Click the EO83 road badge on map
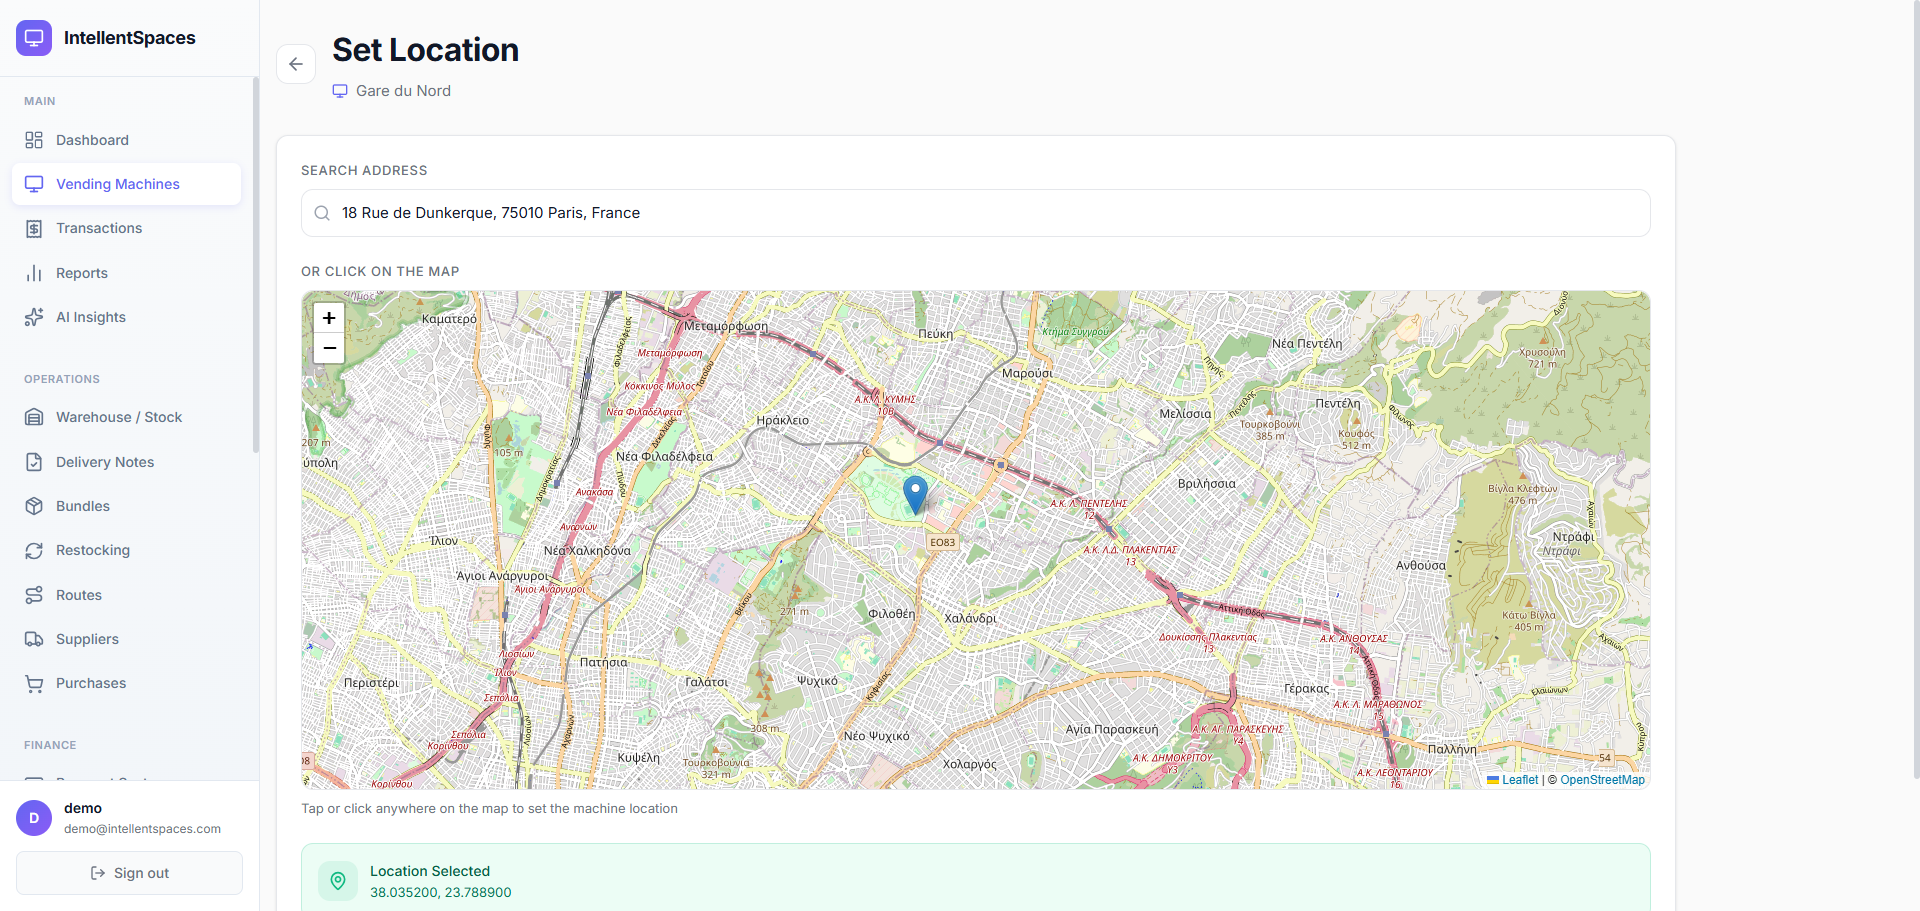 point(942,542)
